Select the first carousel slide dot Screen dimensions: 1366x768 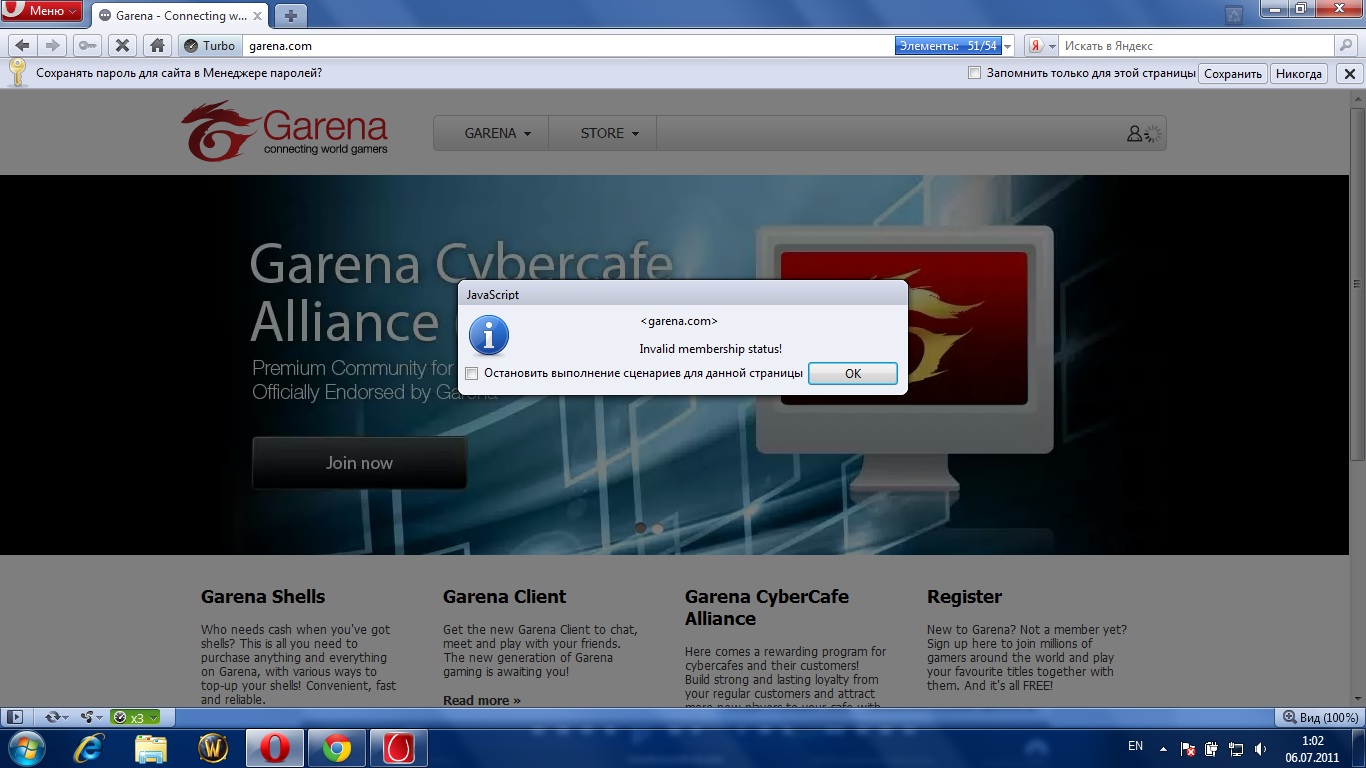pyautogui.click(x=641, y=528)
